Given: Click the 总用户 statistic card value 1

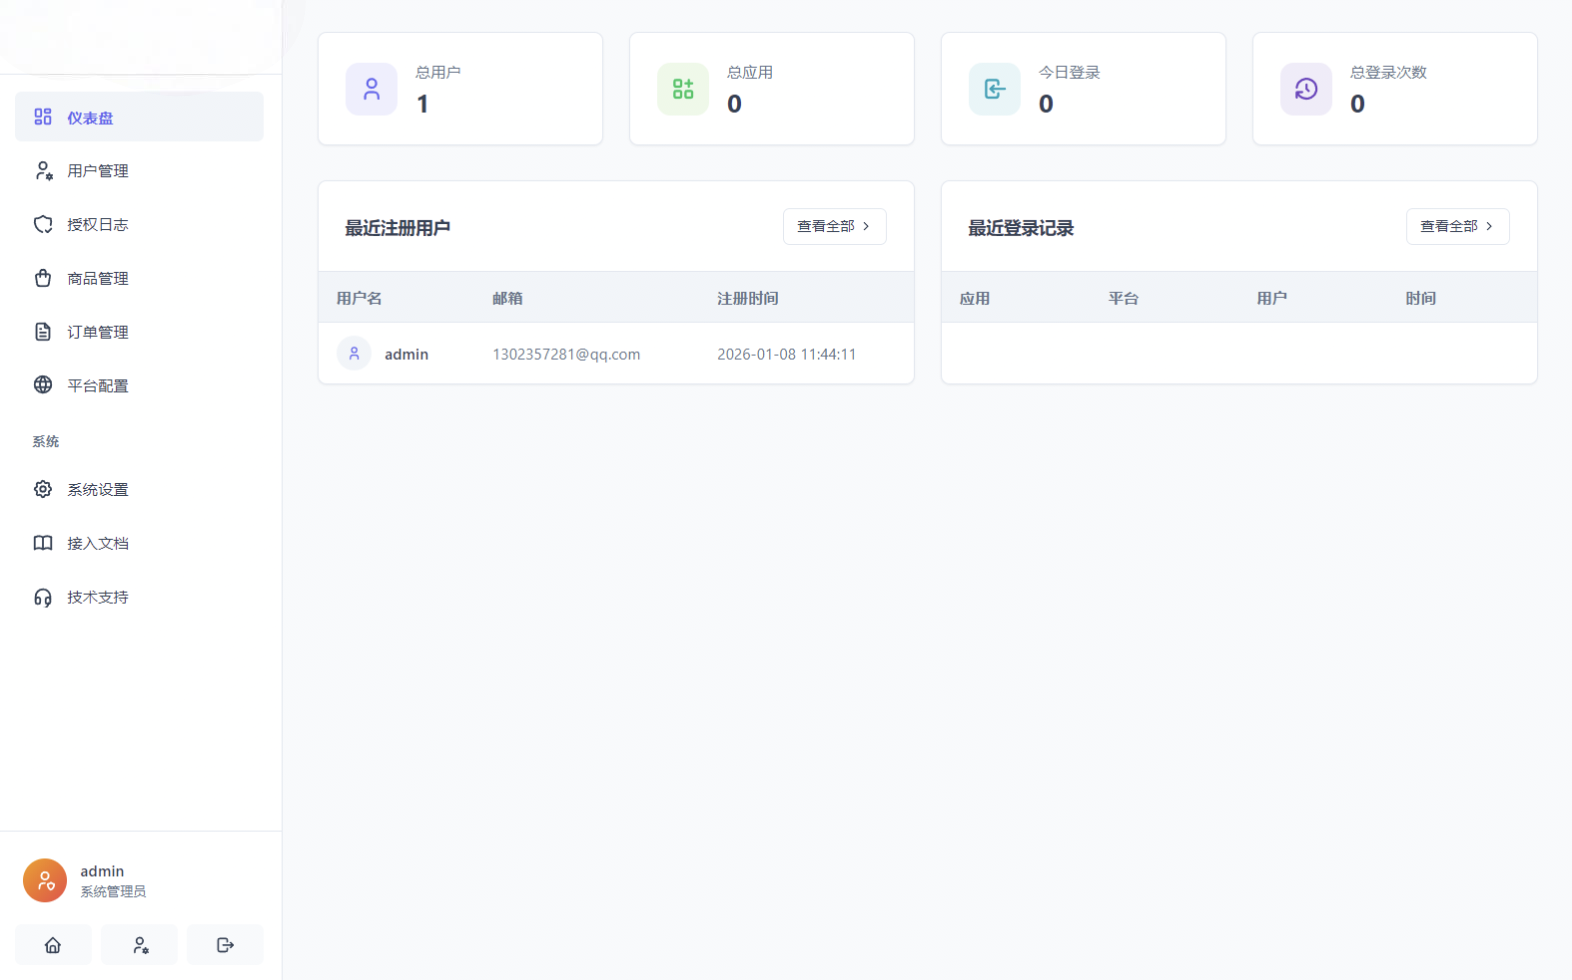Looking at the screenshot, I should [423, 104].
